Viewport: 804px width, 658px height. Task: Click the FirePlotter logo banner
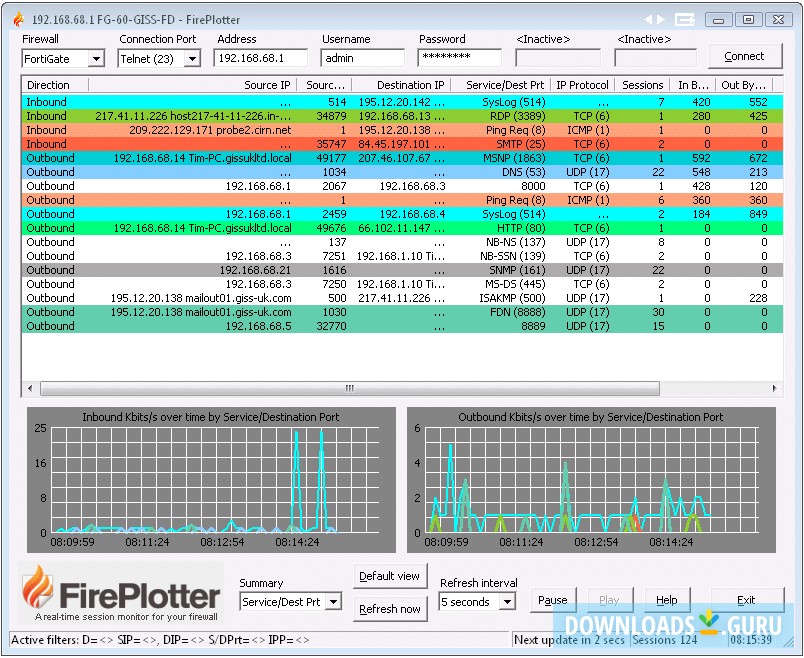[121, 593]
